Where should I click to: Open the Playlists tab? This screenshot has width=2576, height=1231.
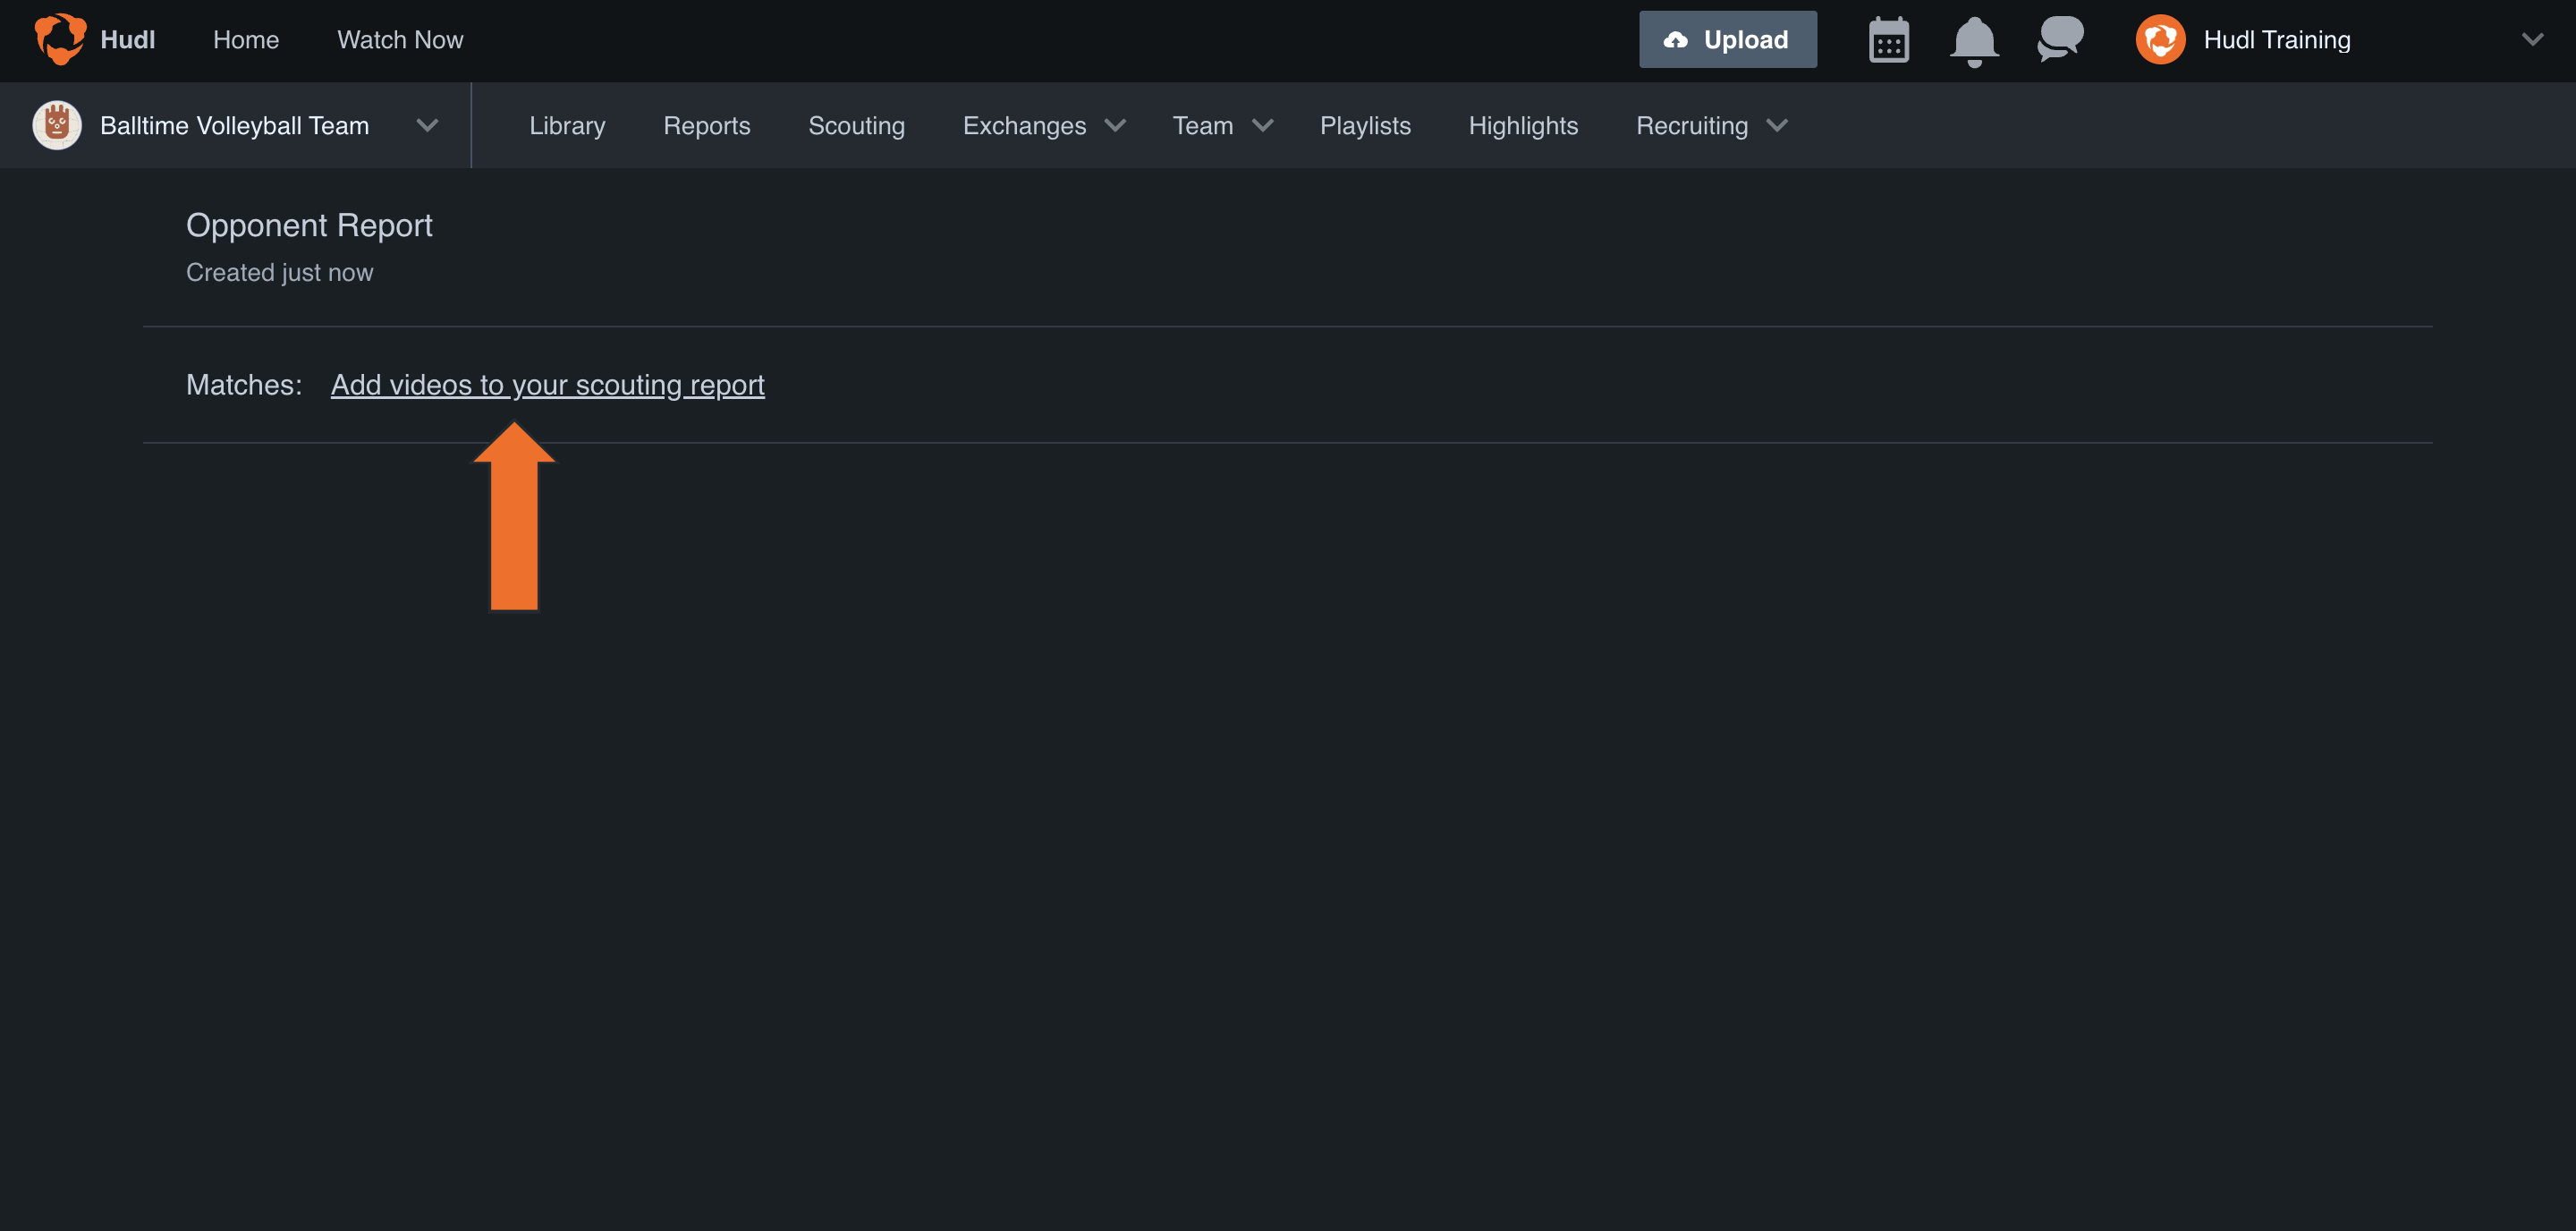click(1365, 125)
